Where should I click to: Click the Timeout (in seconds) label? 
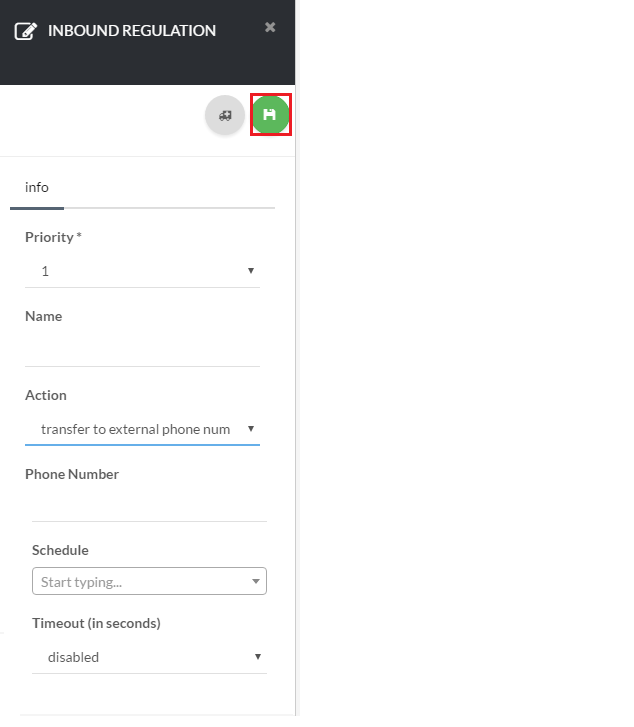[96, 623]
